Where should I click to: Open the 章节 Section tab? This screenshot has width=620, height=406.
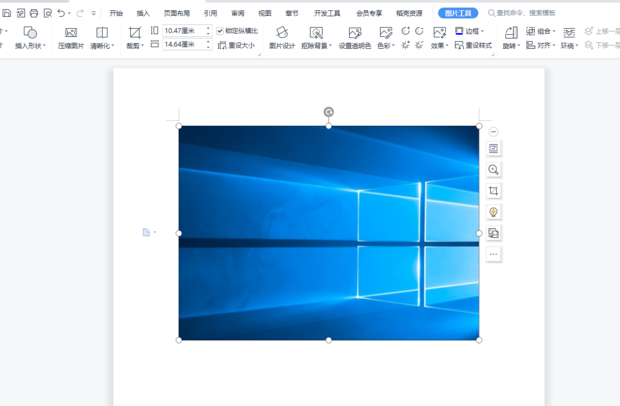pyautogui.click(x=292, y=13)
